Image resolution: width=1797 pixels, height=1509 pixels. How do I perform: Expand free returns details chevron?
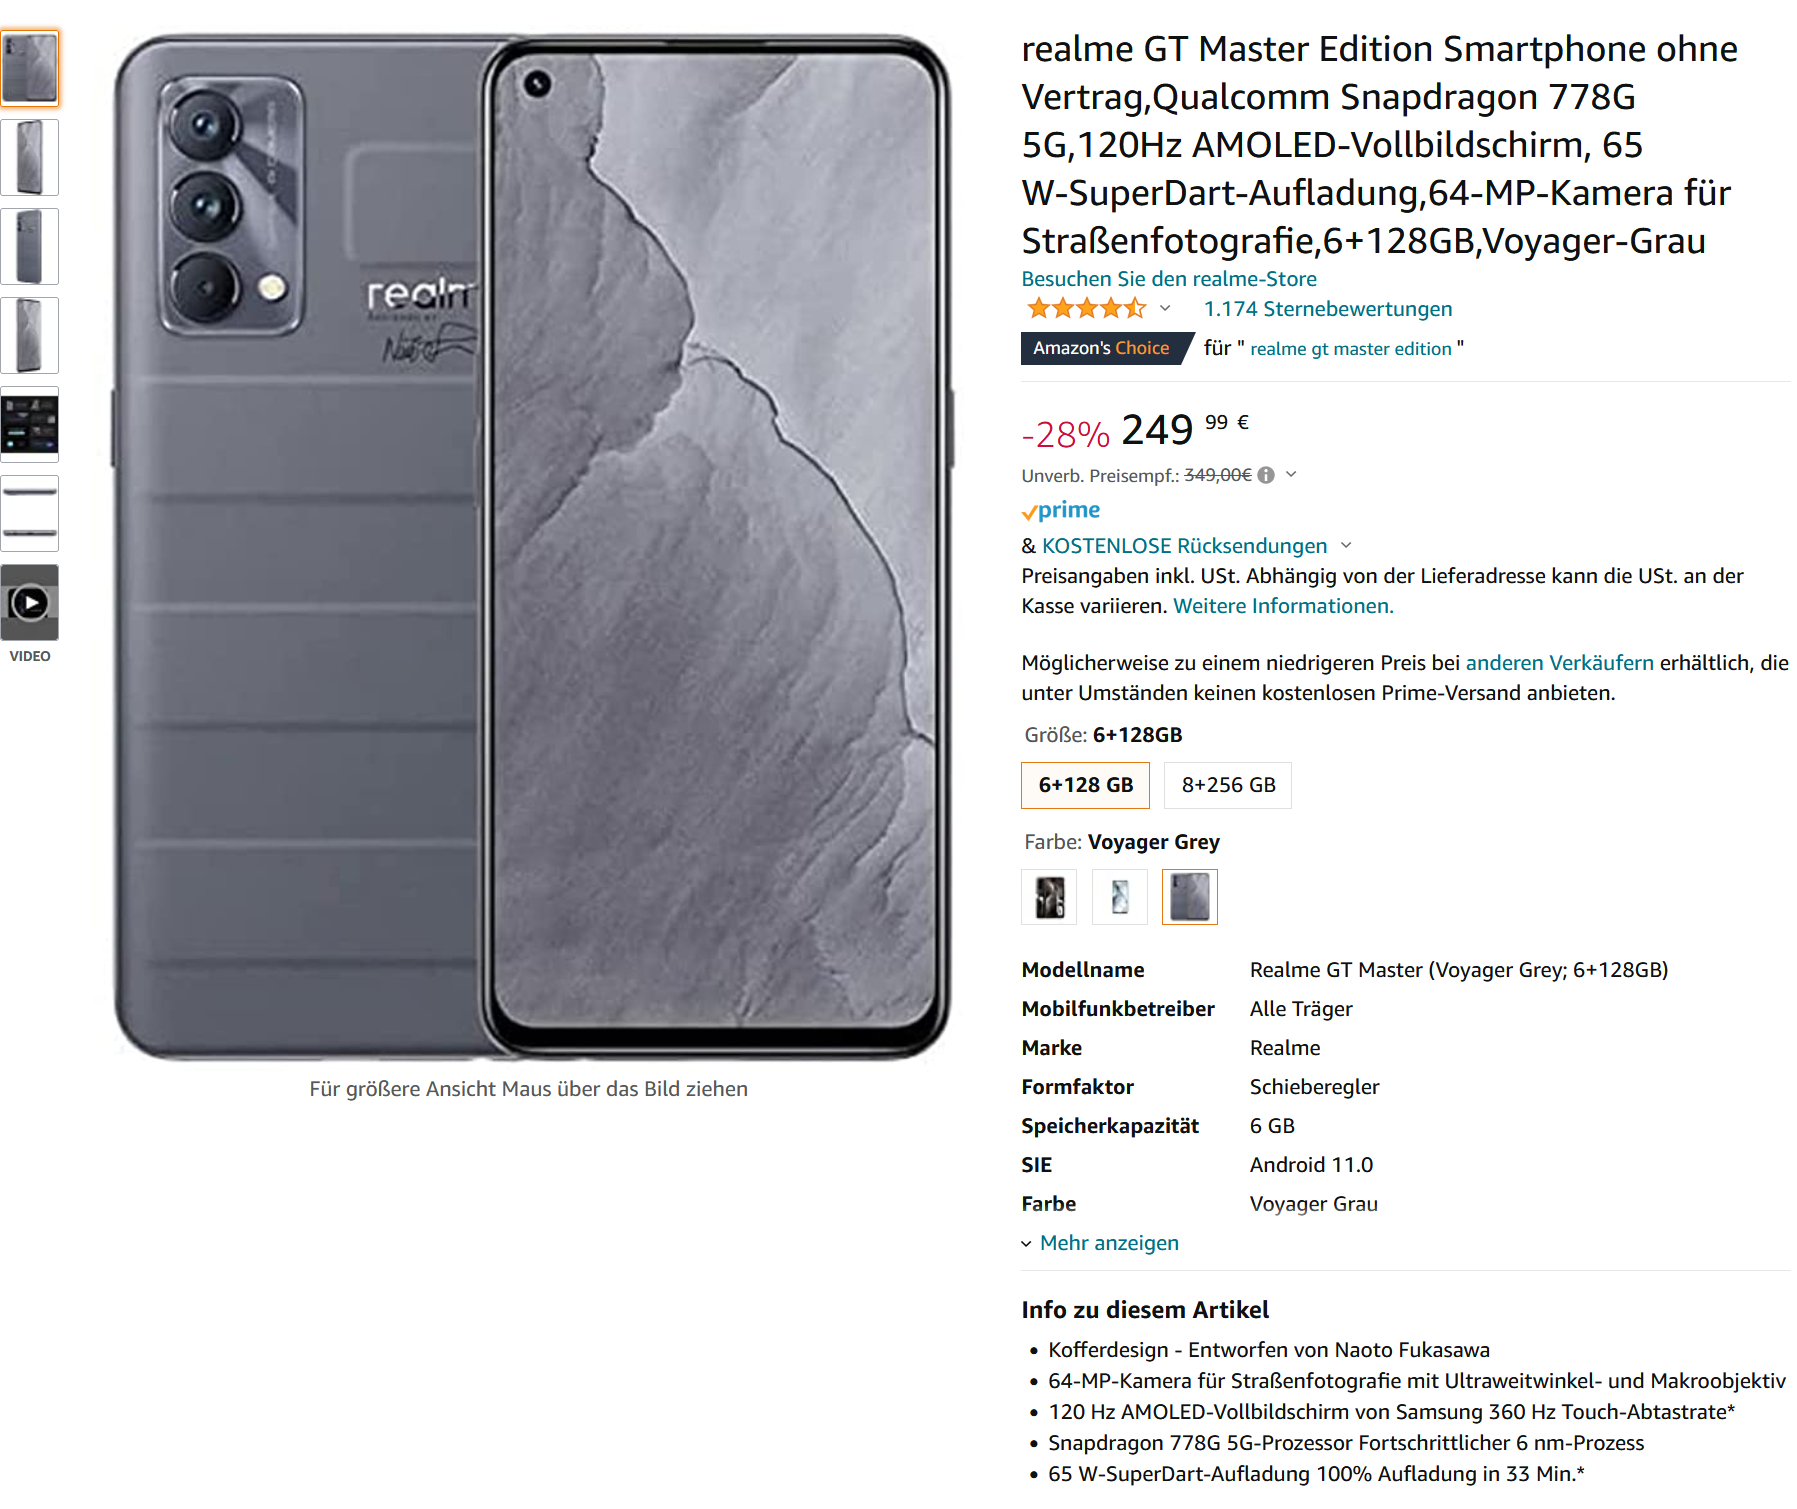(x=1346, y=545)
